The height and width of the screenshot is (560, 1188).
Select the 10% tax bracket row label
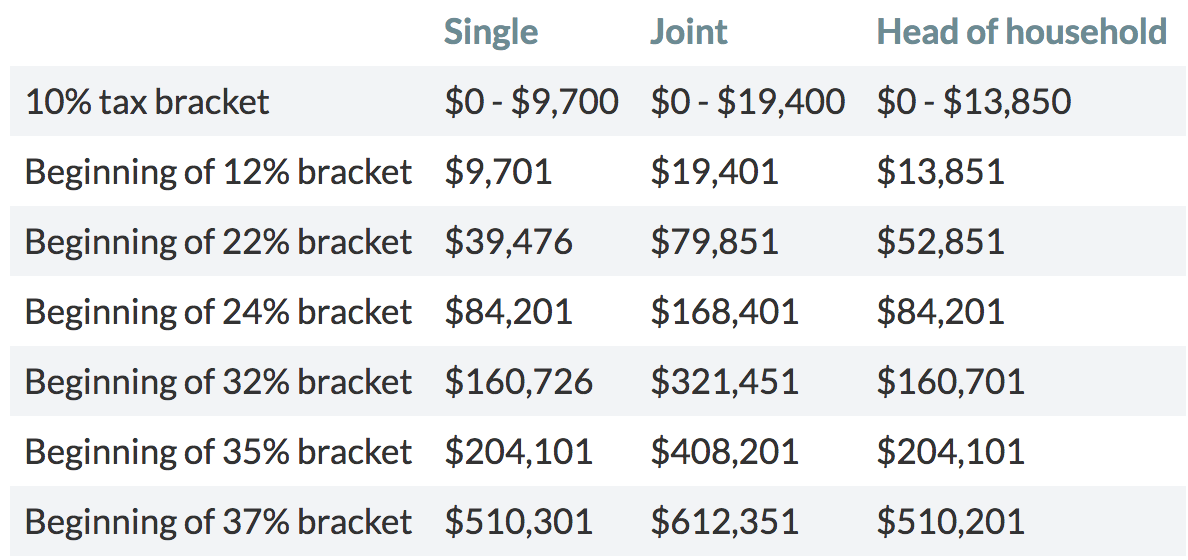coord(147,102)
